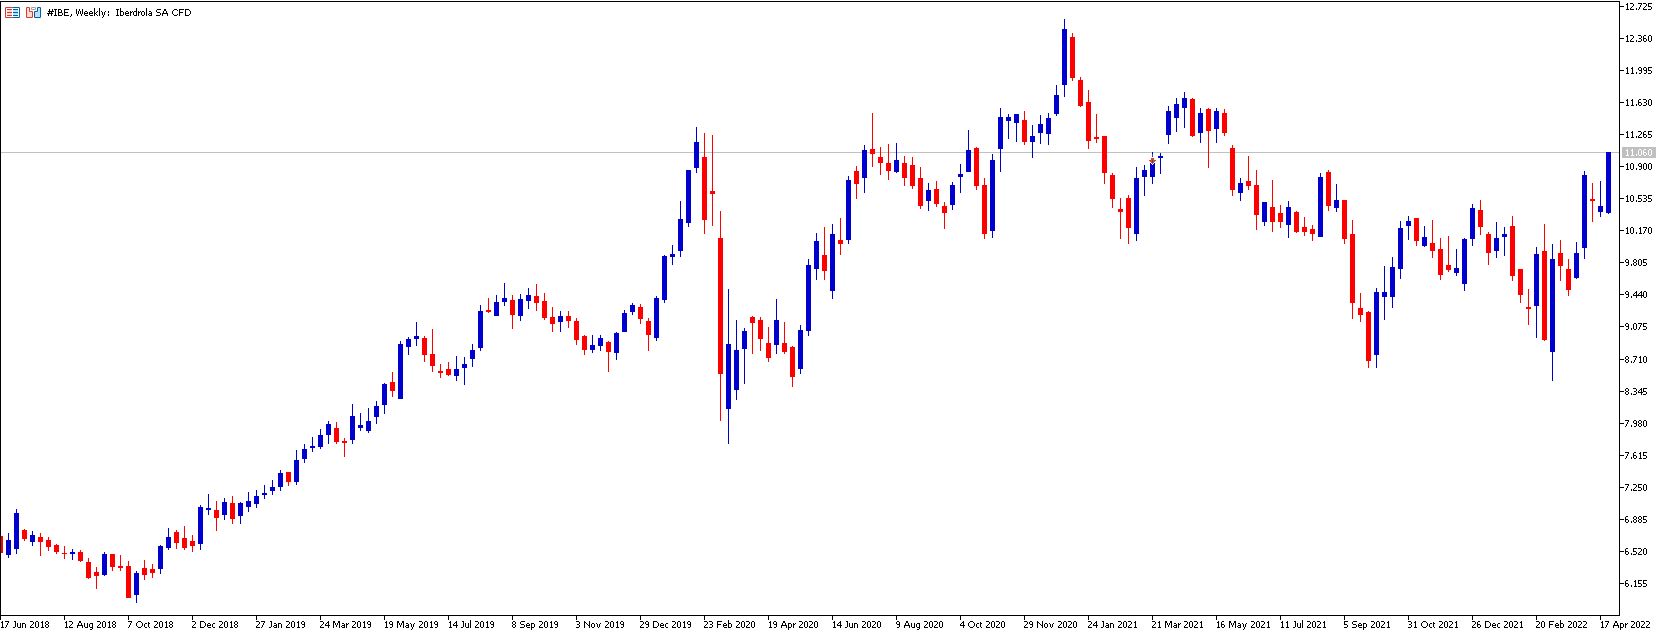Click the #IBE Weekly chart title
The height and width of the screenshot is (635, 1657).
pyautogui.click(x=119, y=12)
